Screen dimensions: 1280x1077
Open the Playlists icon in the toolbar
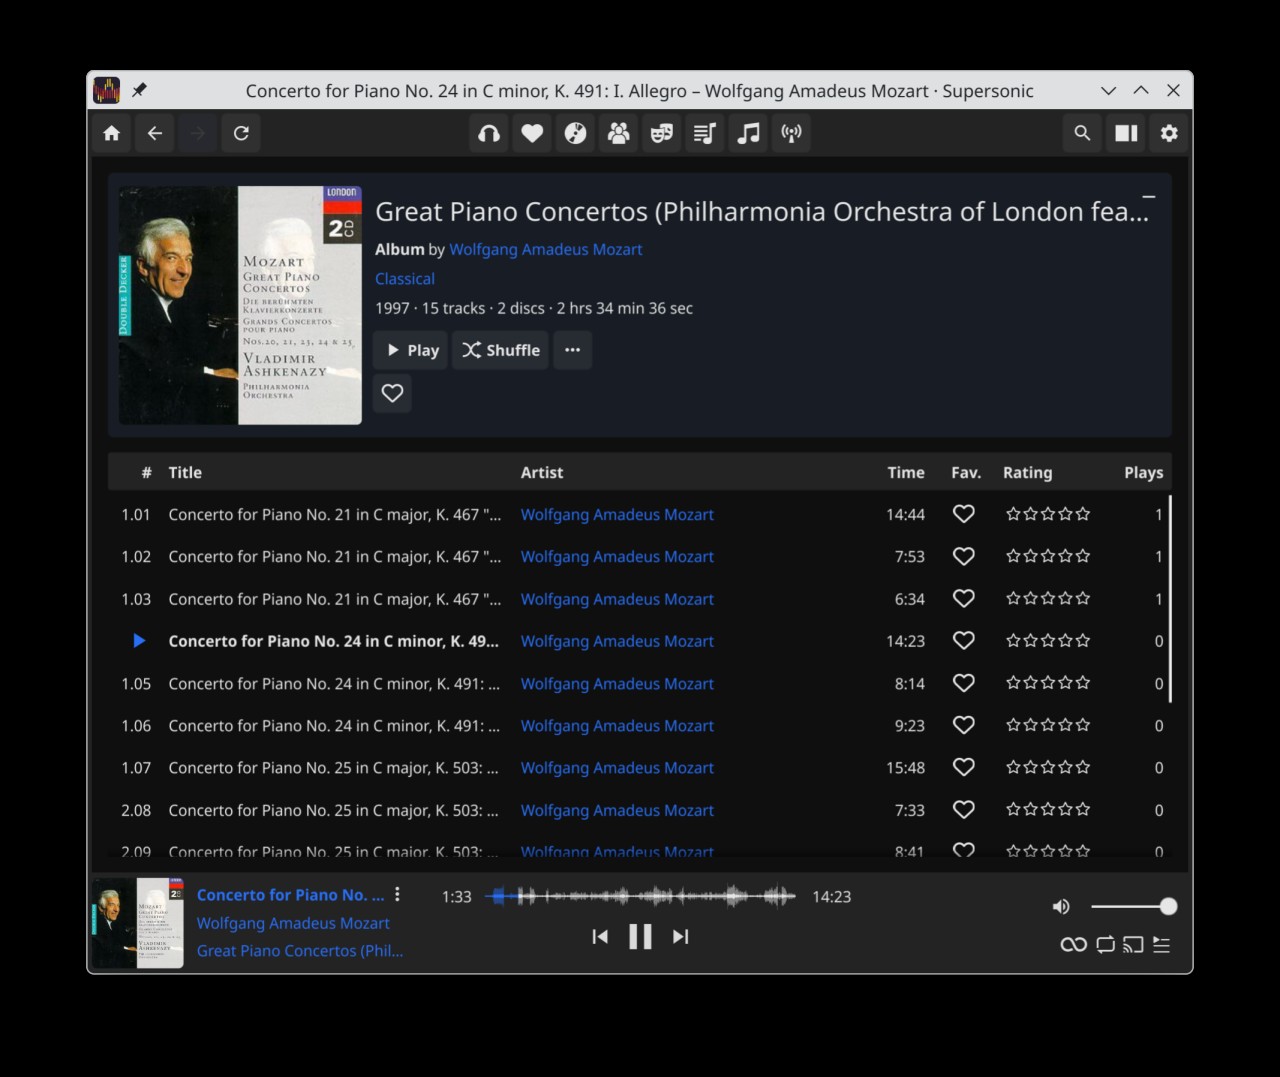coord(704,133)
